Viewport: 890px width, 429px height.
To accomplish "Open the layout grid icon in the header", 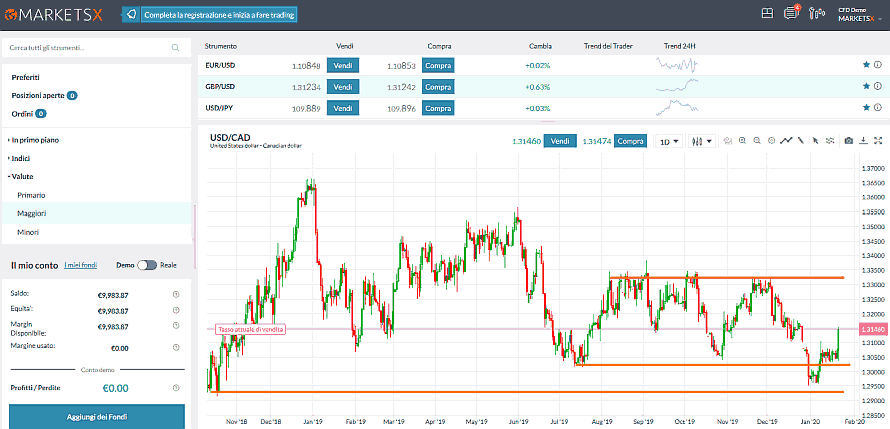I will pos(767,14).
